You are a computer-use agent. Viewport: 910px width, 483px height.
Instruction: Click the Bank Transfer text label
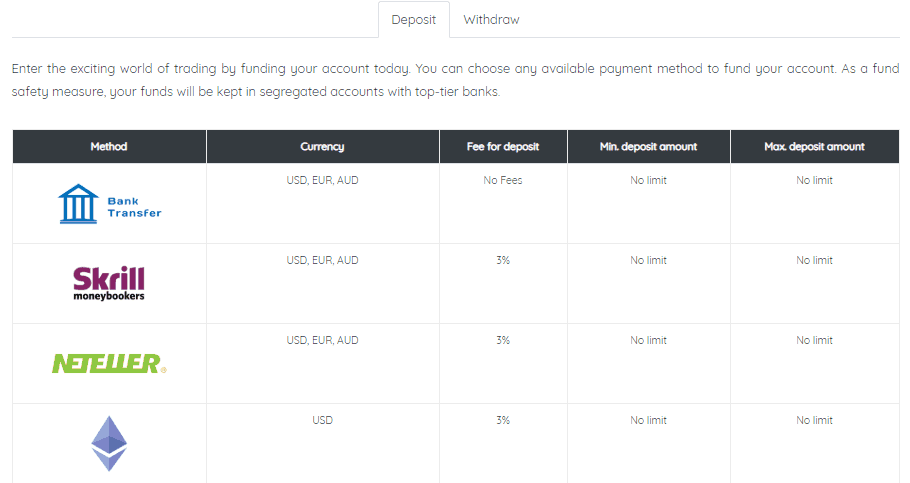(134, 207)
